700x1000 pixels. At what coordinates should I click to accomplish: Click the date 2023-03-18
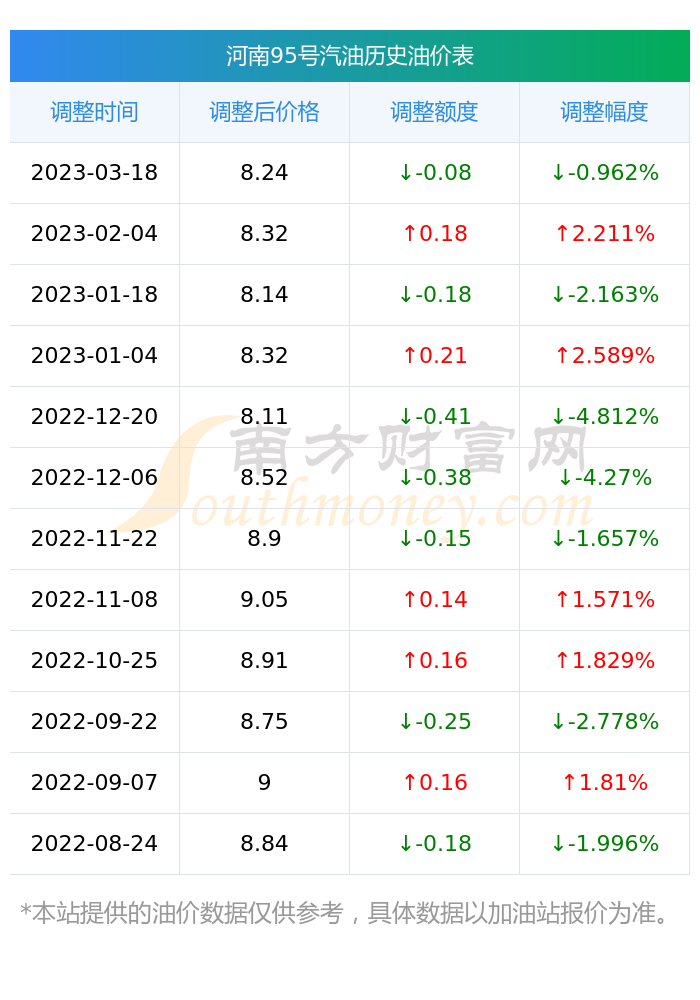[x=94, y=172]
